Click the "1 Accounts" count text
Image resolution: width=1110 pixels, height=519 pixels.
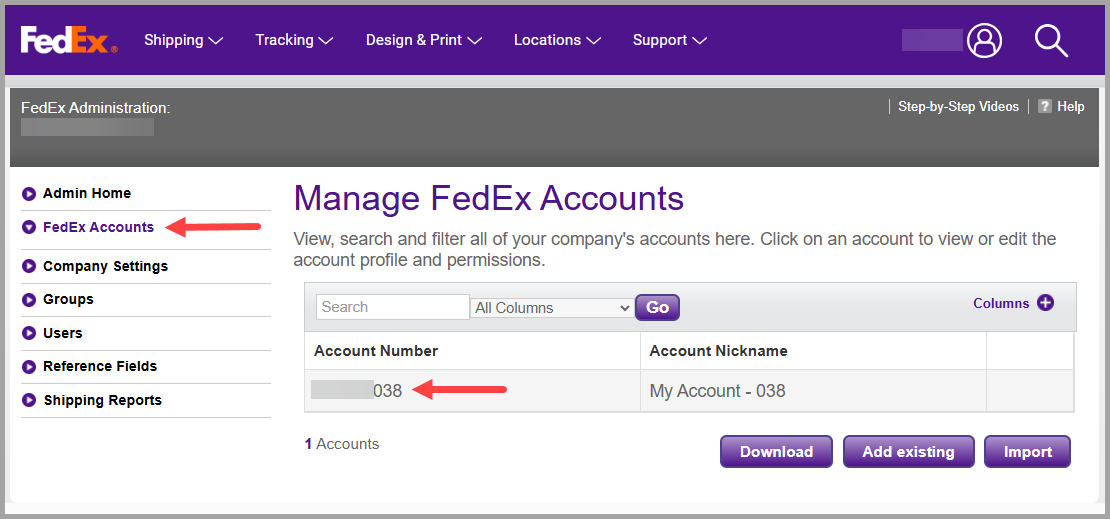pos(342,444)
